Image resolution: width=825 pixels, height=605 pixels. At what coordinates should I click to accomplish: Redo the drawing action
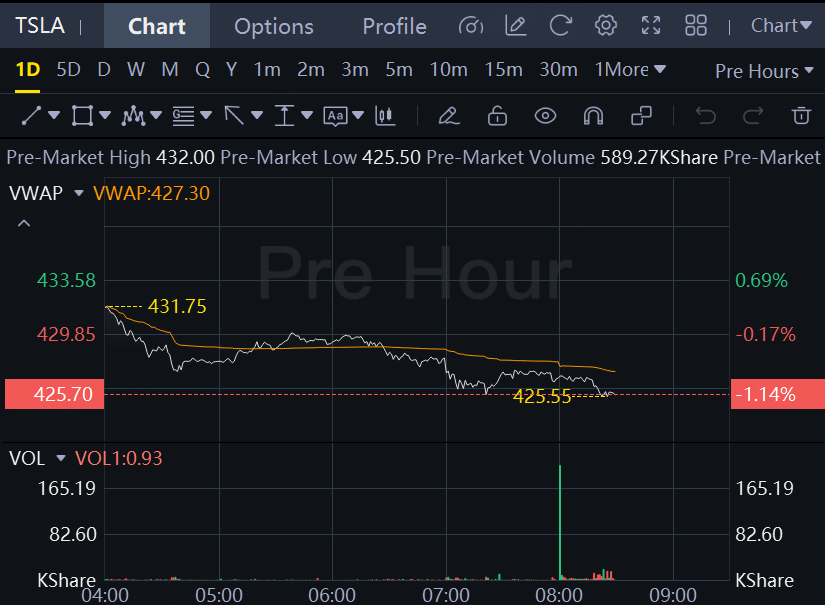point(753,116)
